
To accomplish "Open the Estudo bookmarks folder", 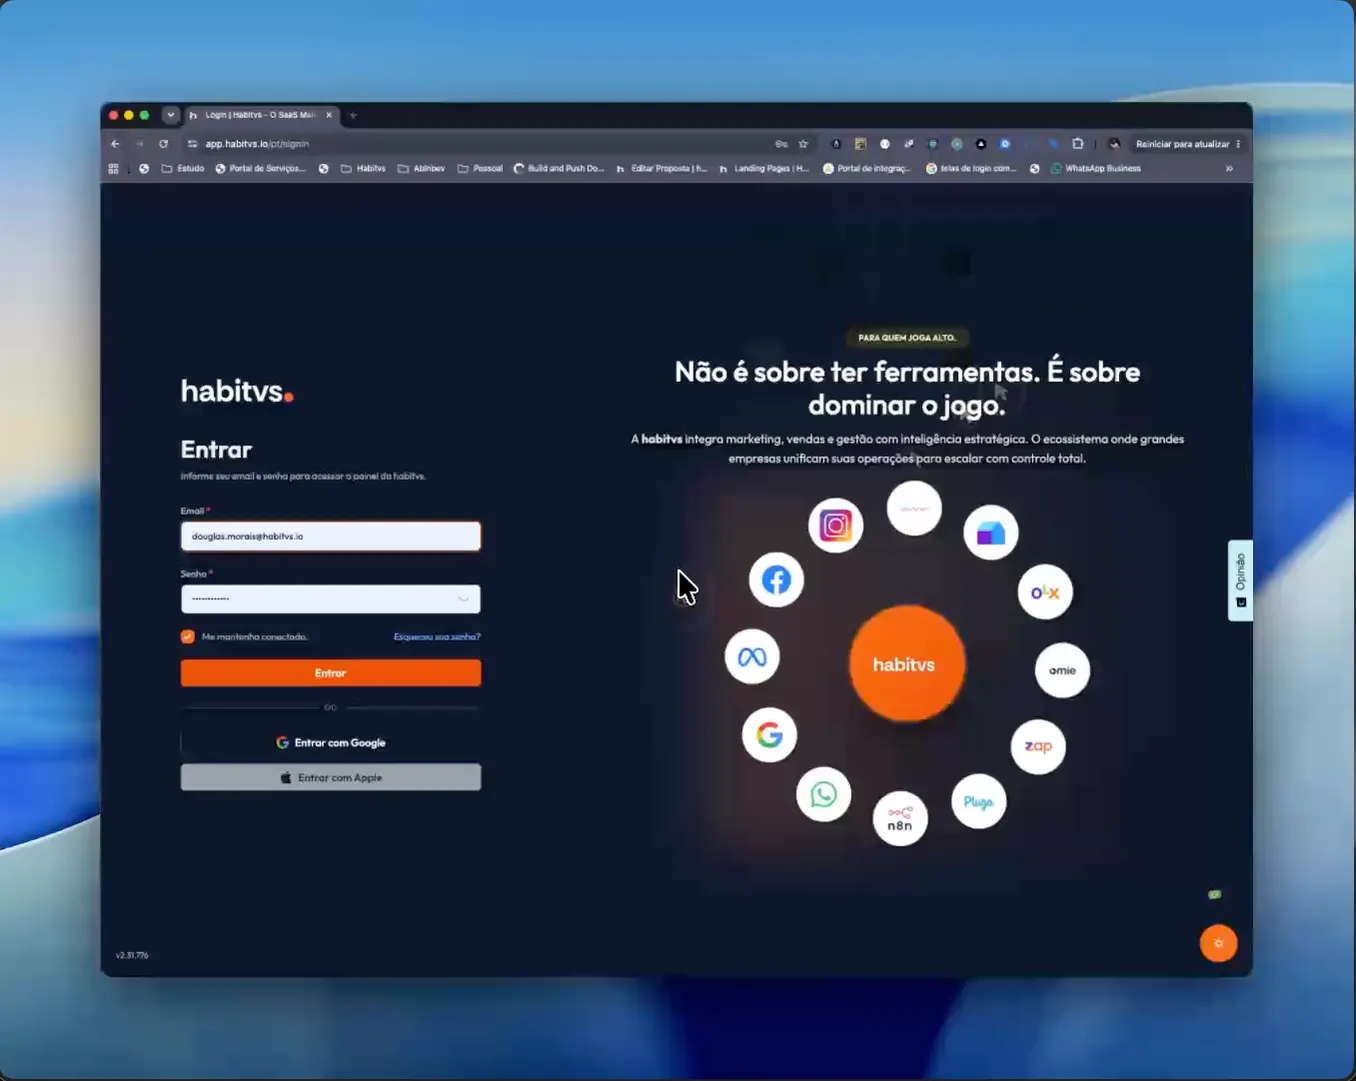I will point(183,169).
